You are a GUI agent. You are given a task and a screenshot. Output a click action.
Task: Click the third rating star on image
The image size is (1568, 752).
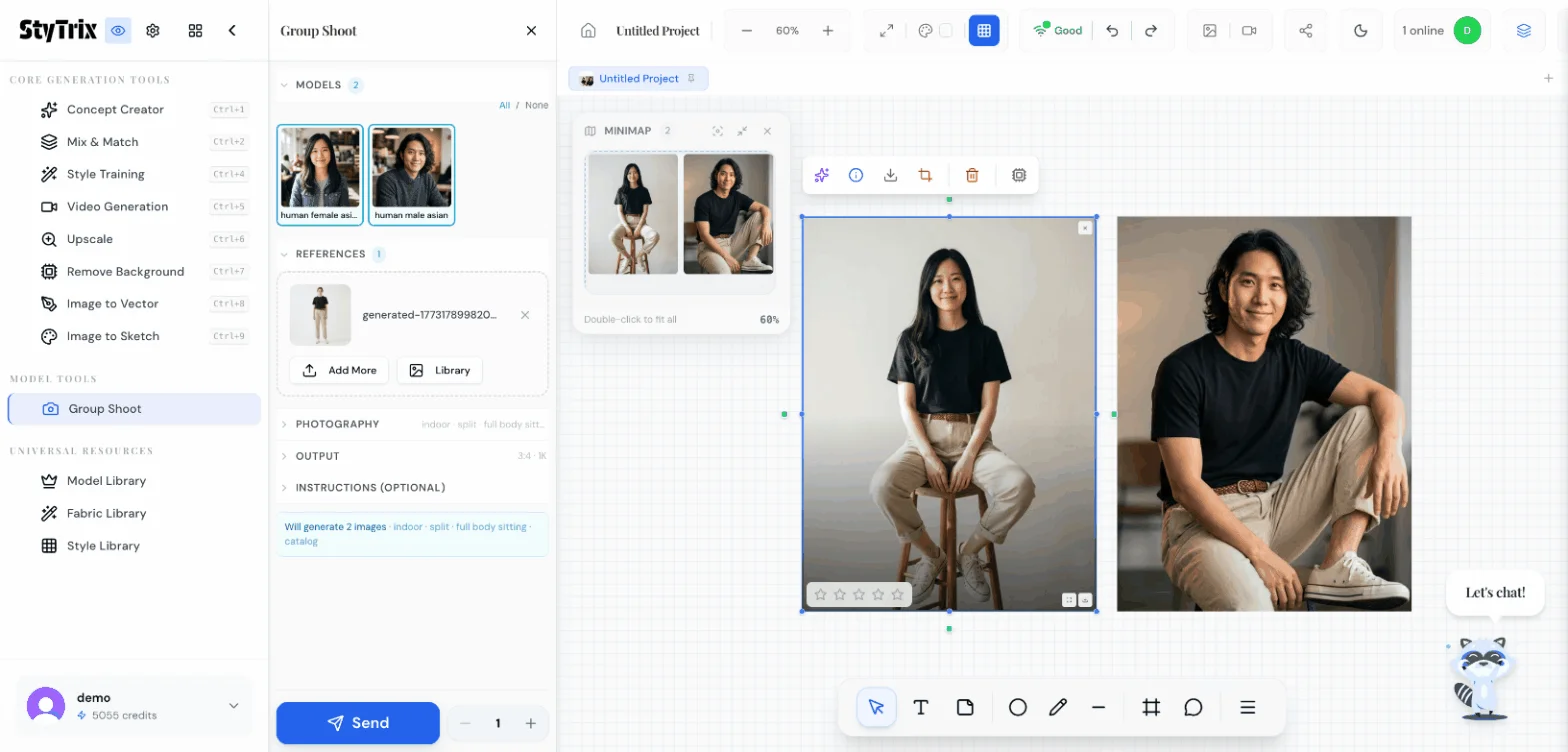pyautogui.click(x=859, y=595)
